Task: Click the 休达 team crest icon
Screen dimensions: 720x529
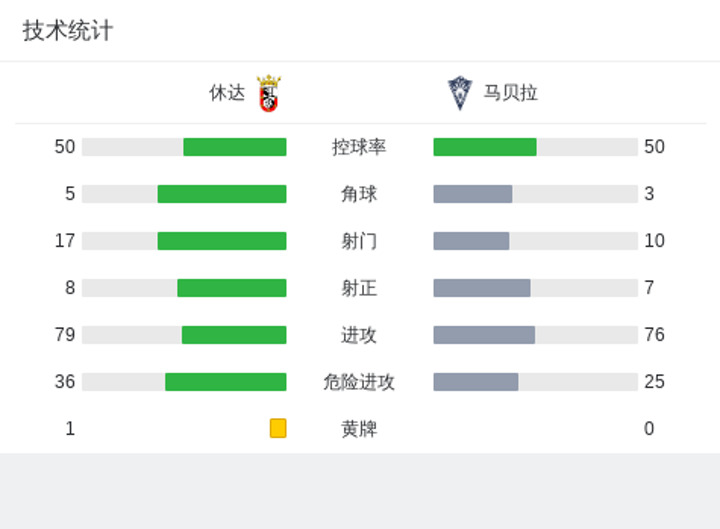Action: [x=269, y=93]
